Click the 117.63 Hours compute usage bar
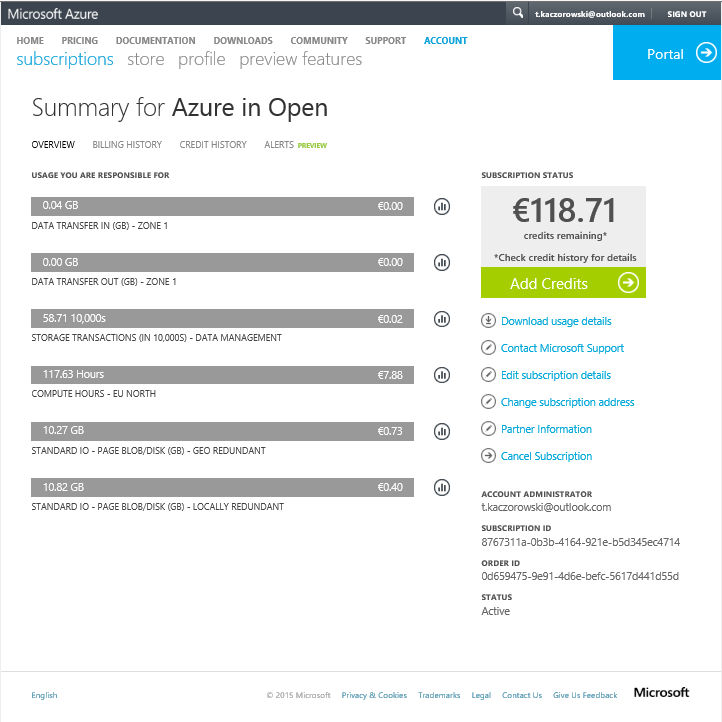Viewport: 722px width, 722px height. point(222,375)
